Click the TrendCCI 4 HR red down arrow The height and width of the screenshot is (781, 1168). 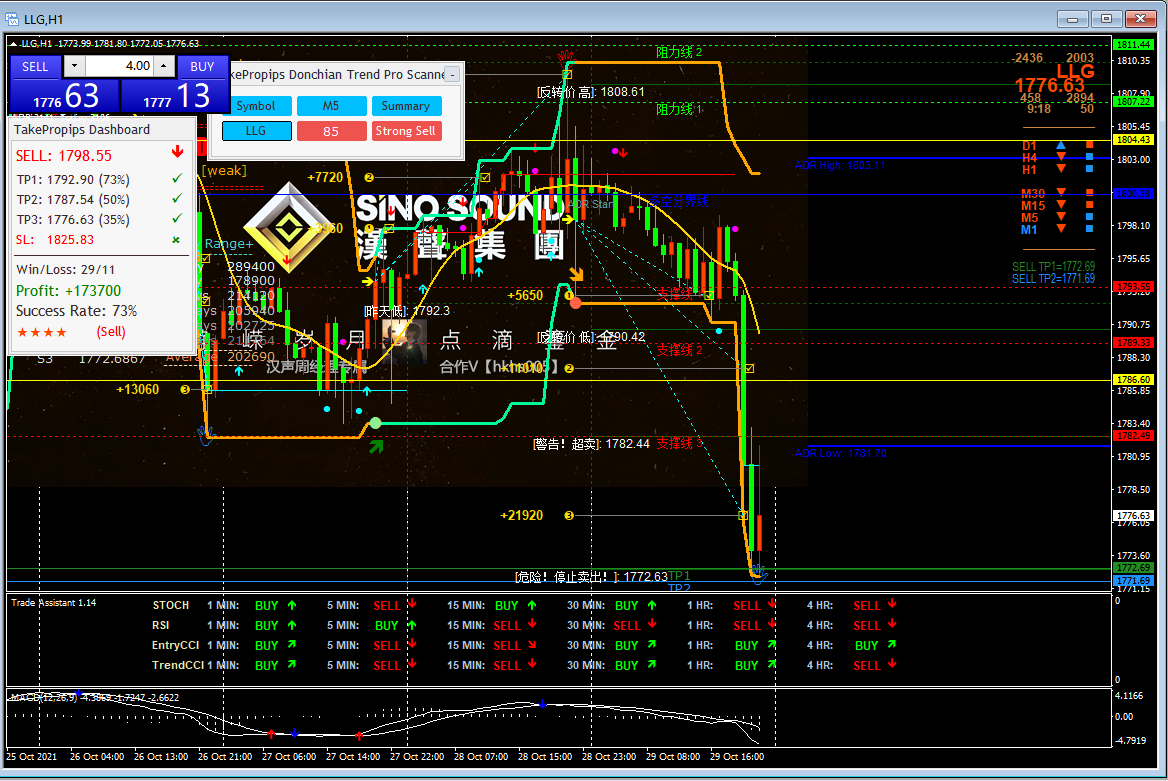892,664
